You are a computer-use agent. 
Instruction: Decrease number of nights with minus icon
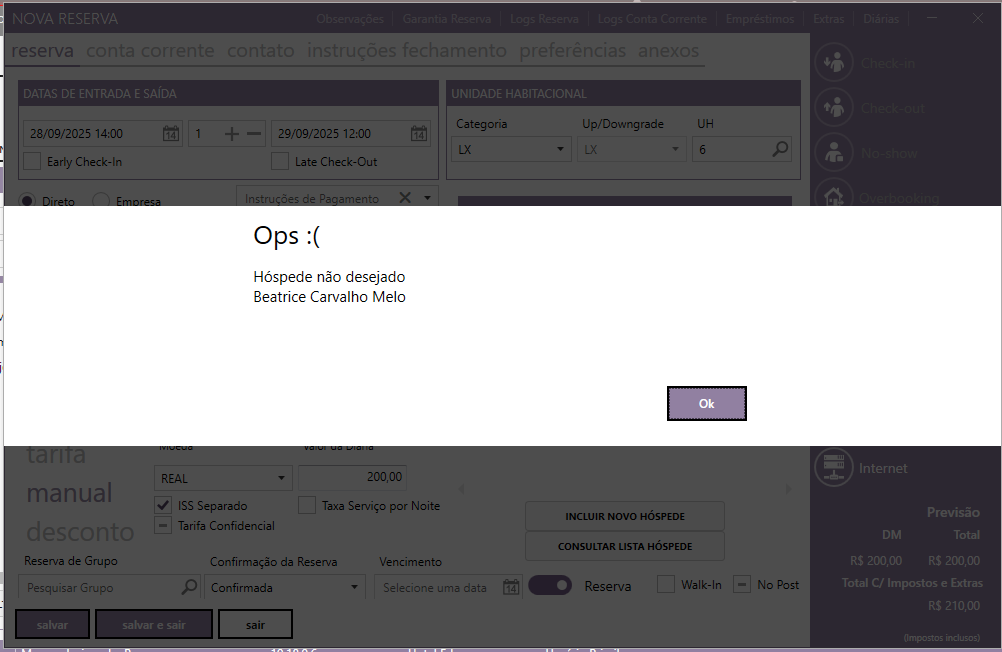coord(254,134)
